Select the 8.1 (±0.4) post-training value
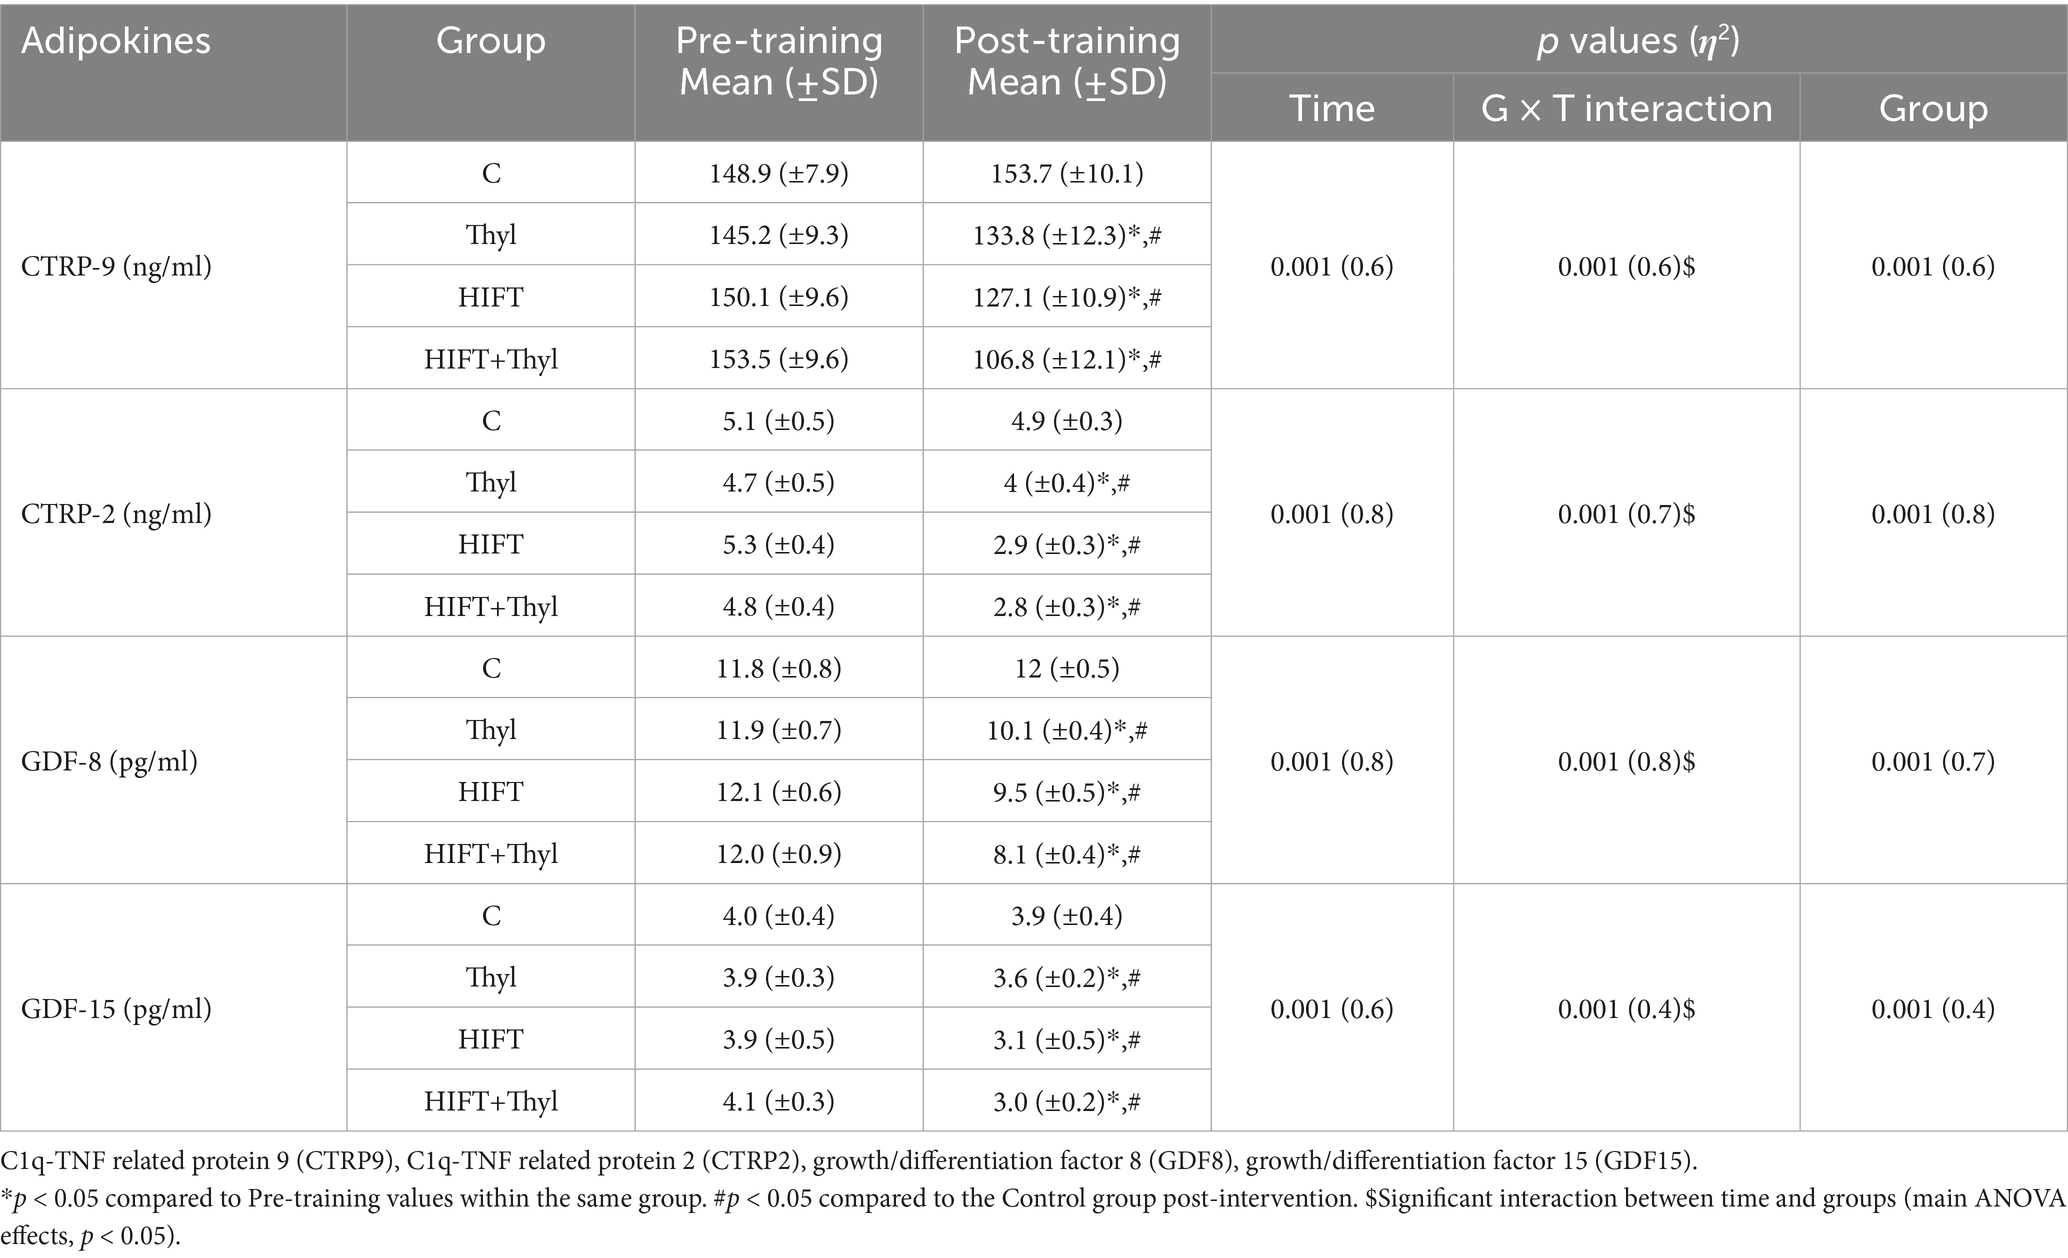The height and width of the screenshot is (1258, 2068). click(x=1067, y=854)
